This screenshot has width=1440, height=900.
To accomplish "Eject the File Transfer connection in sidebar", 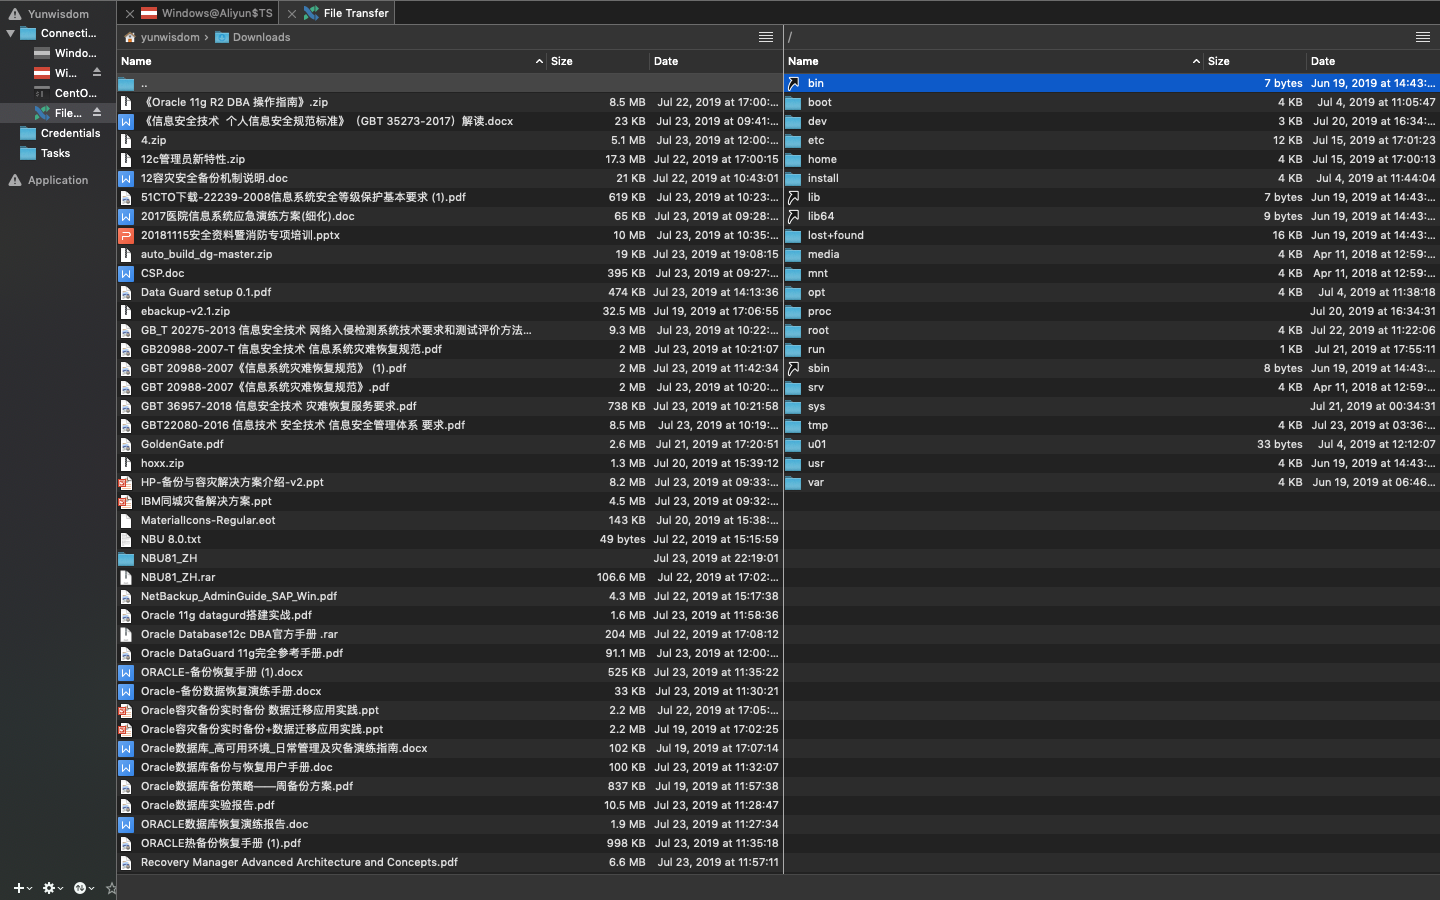I will pos(97,113).
